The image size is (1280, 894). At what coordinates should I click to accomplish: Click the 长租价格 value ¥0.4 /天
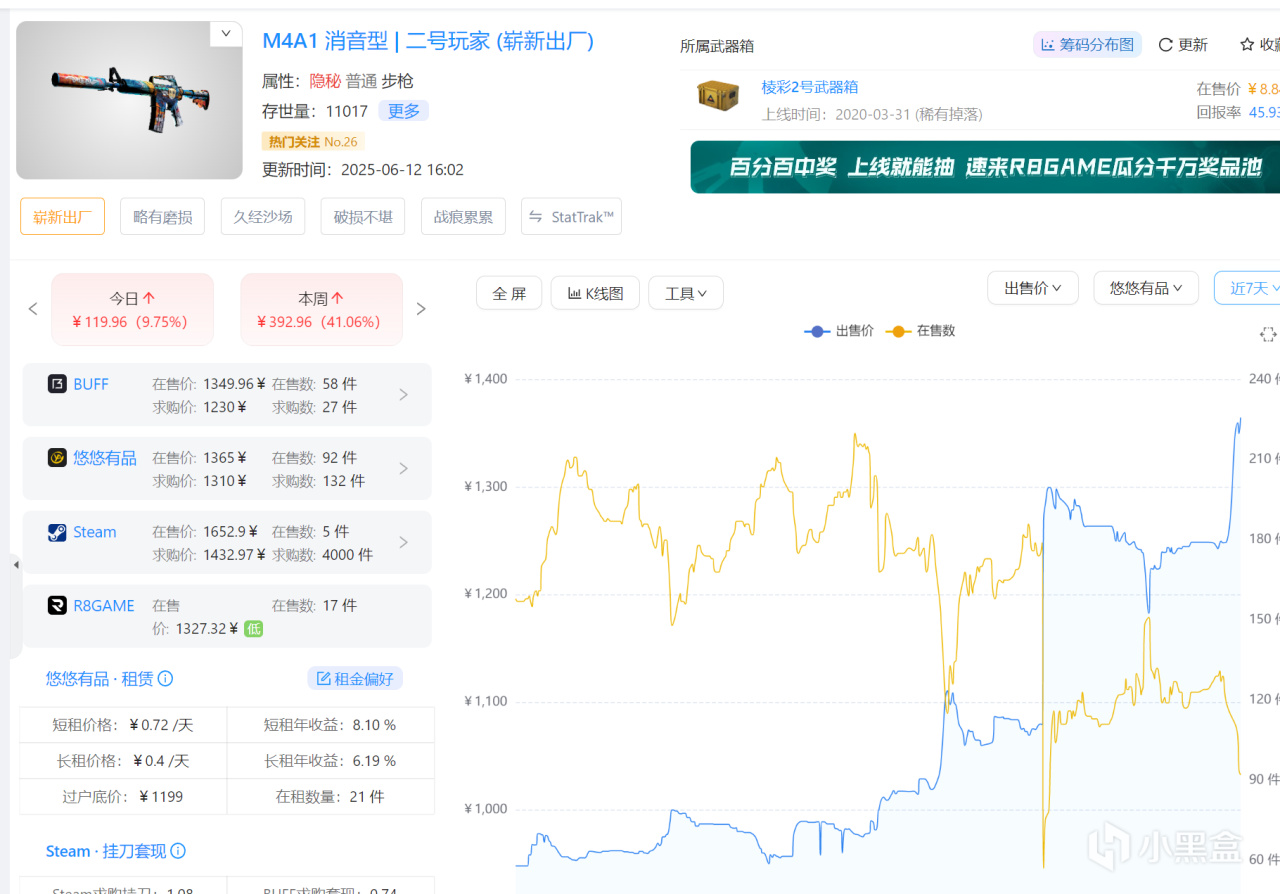click(x=160, y=761)
